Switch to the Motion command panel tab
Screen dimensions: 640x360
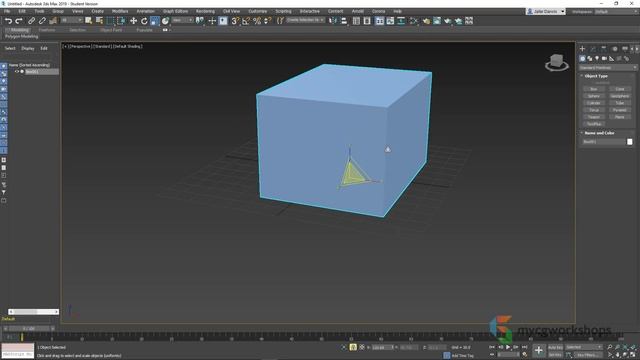click(x=614, y=49)
